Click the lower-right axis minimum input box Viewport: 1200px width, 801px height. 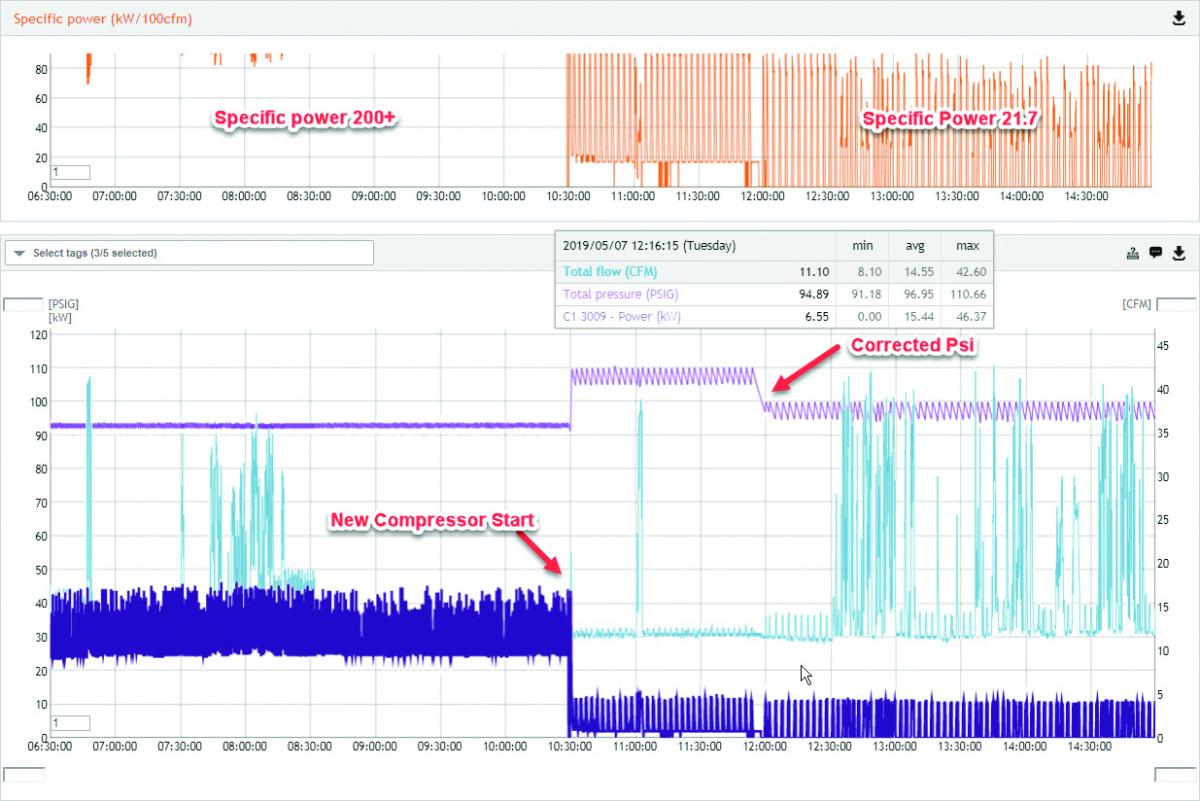(1176, 774)
